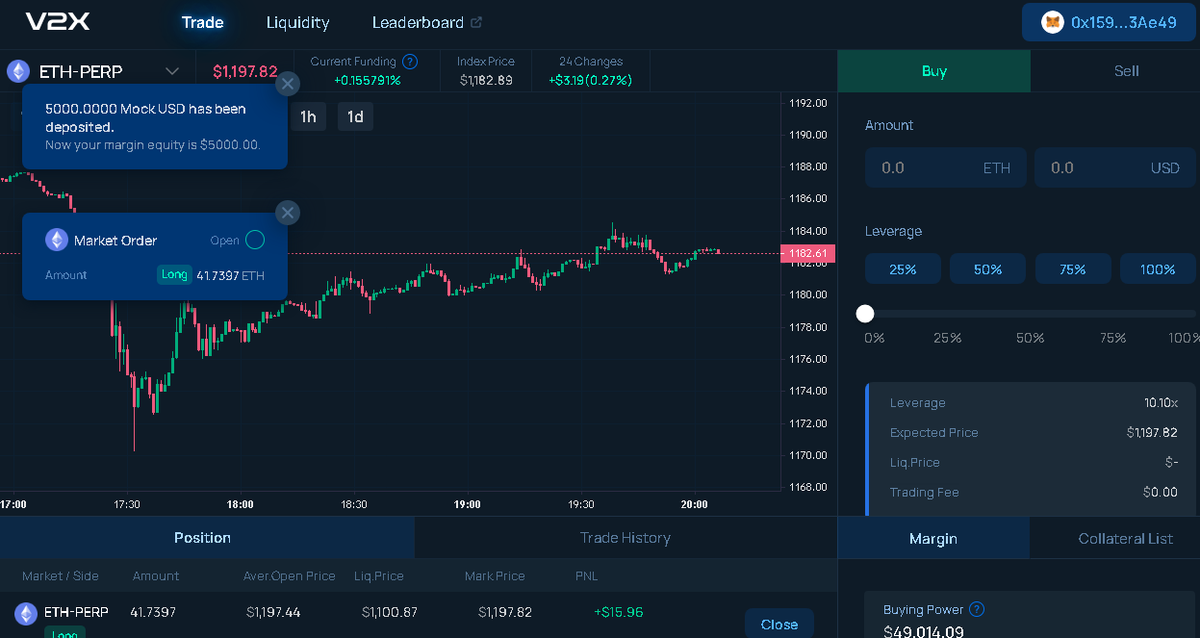The height and width of the screenshot is (638, 1200).
Task: Click the Leverage 10.10x value
Action: click(x=1161, y=403)
